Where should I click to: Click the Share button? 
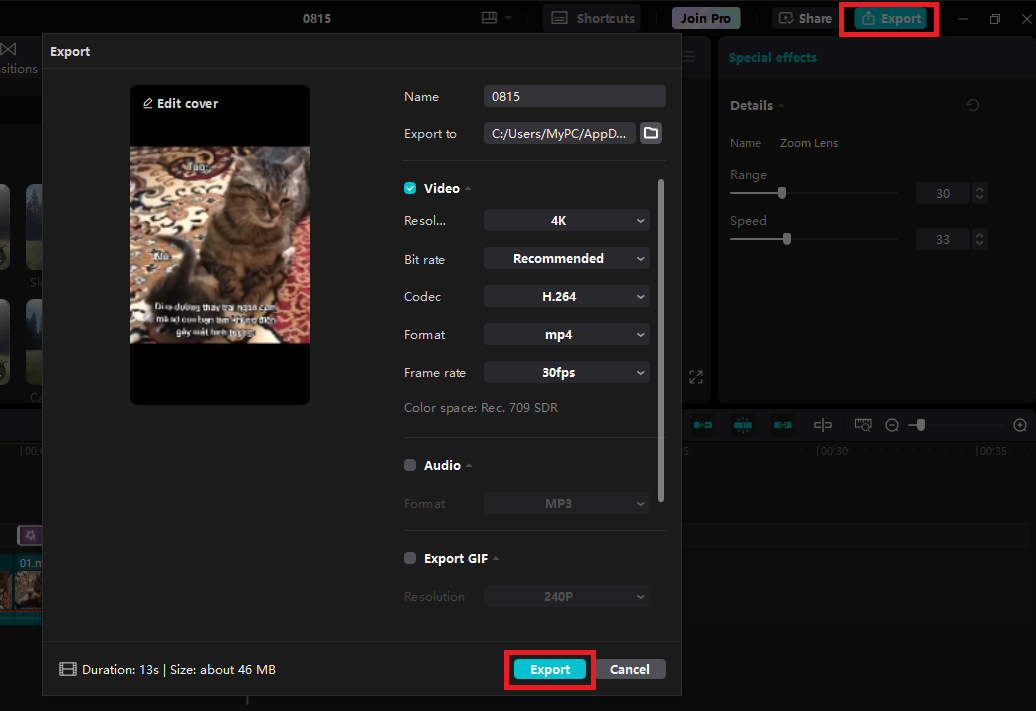coord(805,19)
